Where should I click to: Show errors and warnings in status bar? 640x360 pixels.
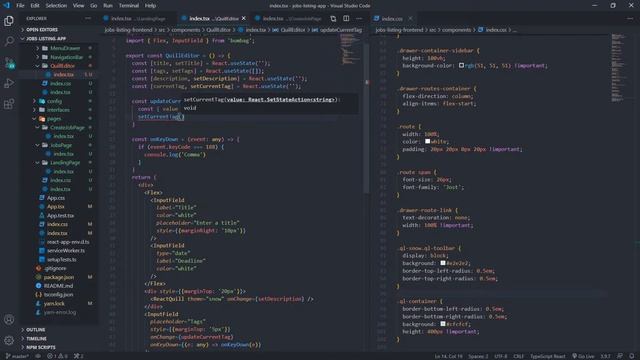pos(57,356)
